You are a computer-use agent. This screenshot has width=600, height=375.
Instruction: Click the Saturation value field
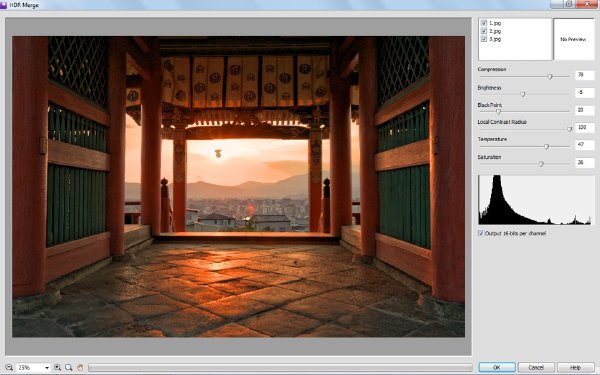click(585, 163)
